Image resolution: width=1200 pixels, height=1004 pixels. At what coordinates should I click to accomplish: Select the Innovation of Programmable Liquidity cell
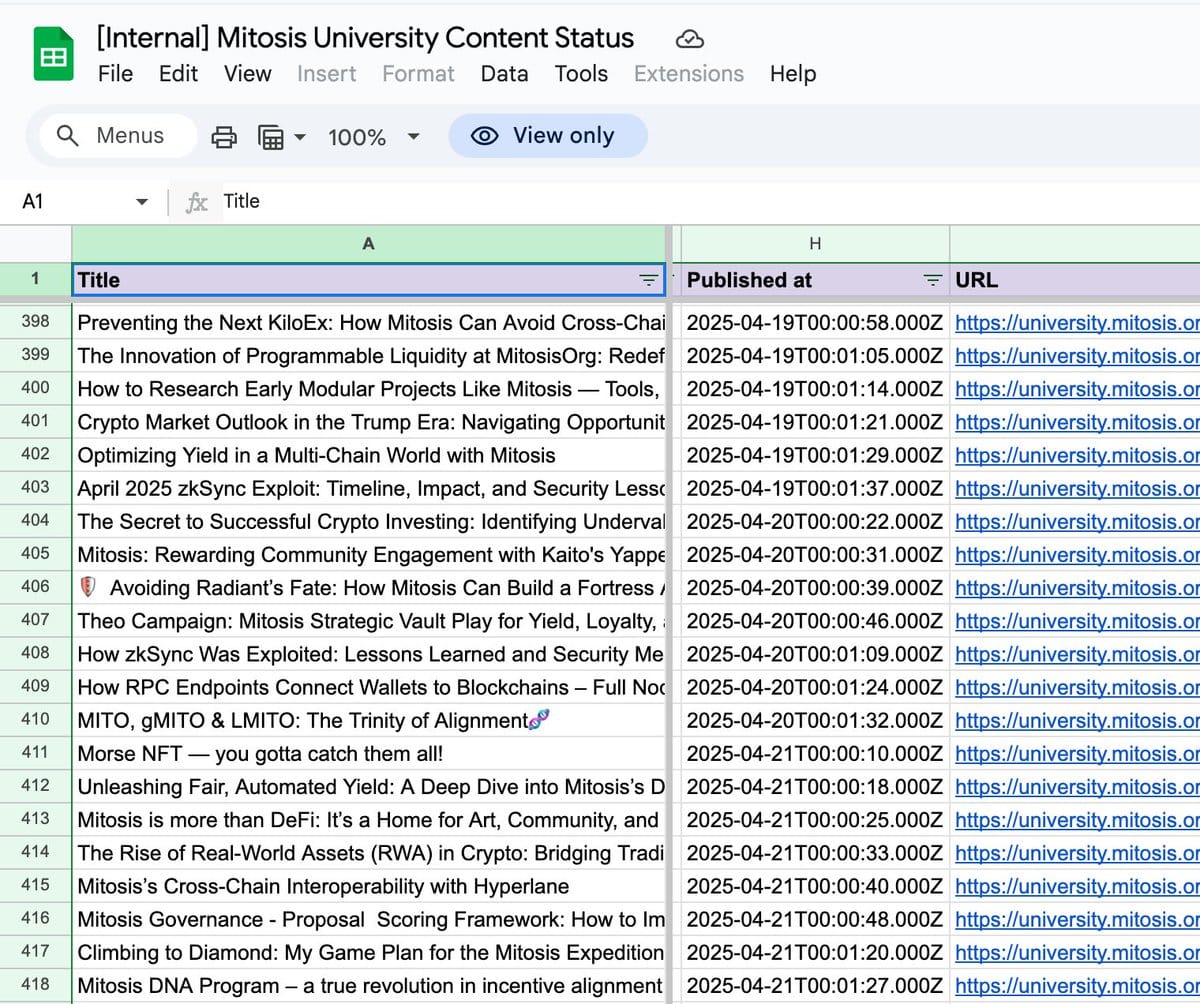(x=368, y=356)
